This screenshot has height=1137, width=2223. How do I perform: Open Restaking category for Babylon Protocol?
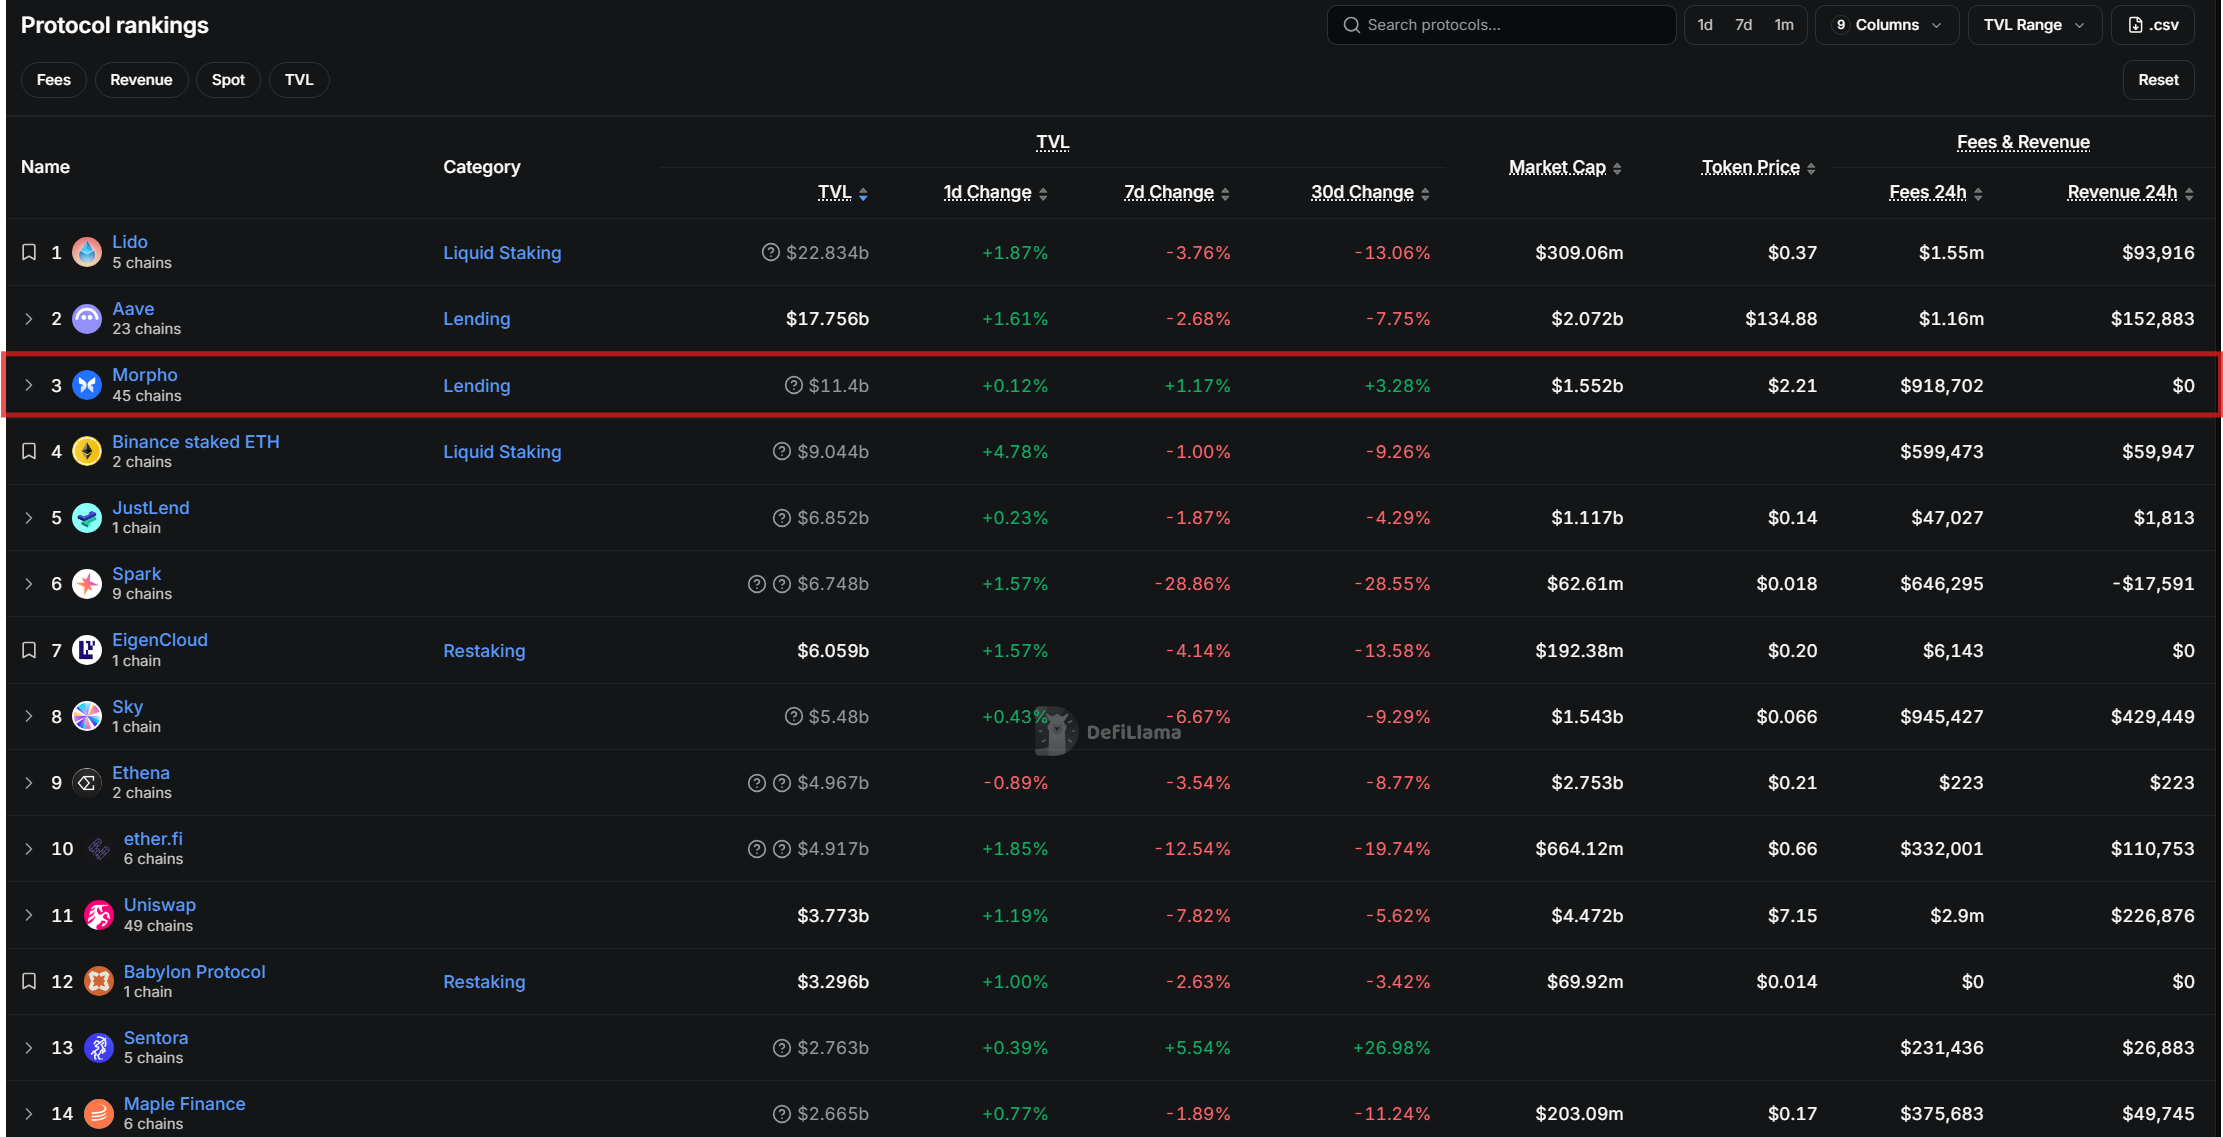(x=484, y=982)
